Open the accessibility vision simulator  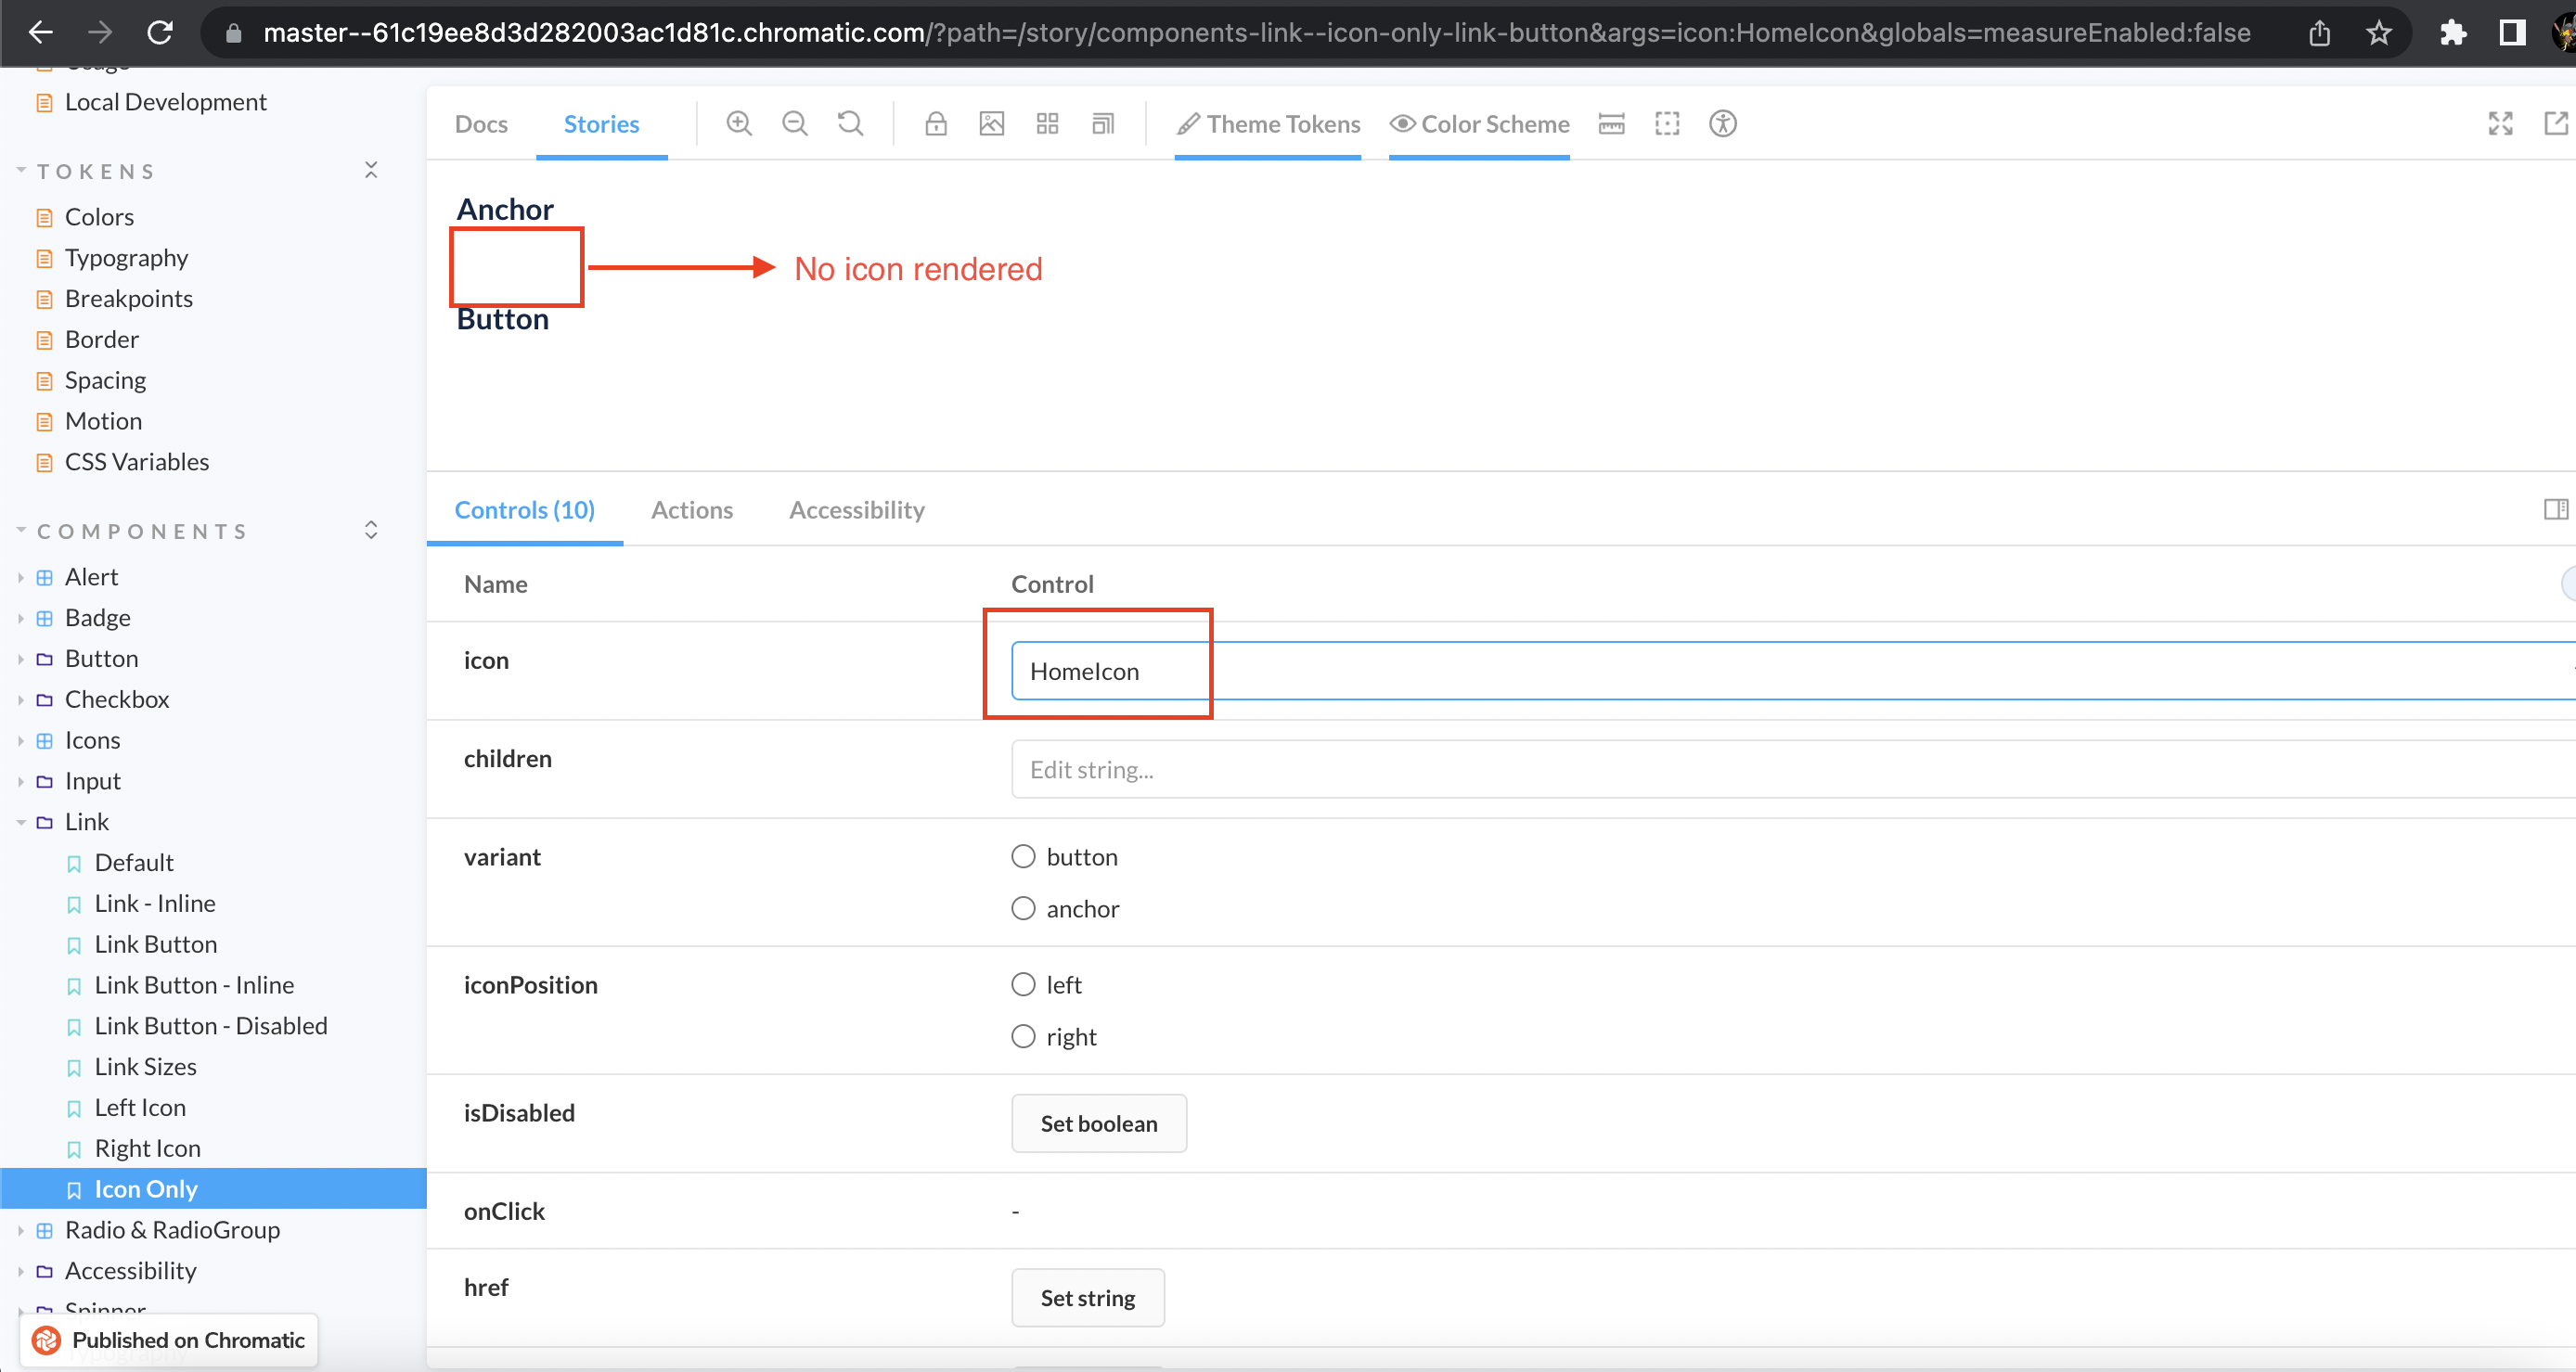1722,123
